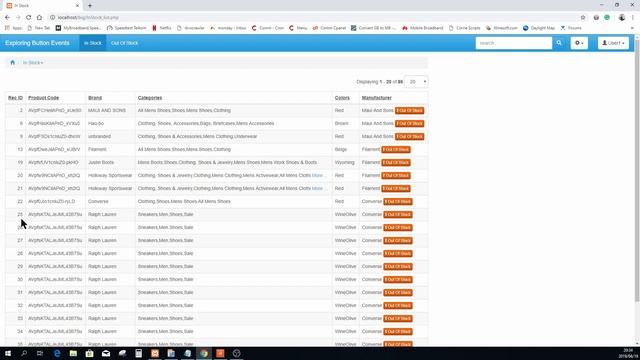Bookmark page with the star icon
This screenshot has height=360, width=640.
[583, 18]
